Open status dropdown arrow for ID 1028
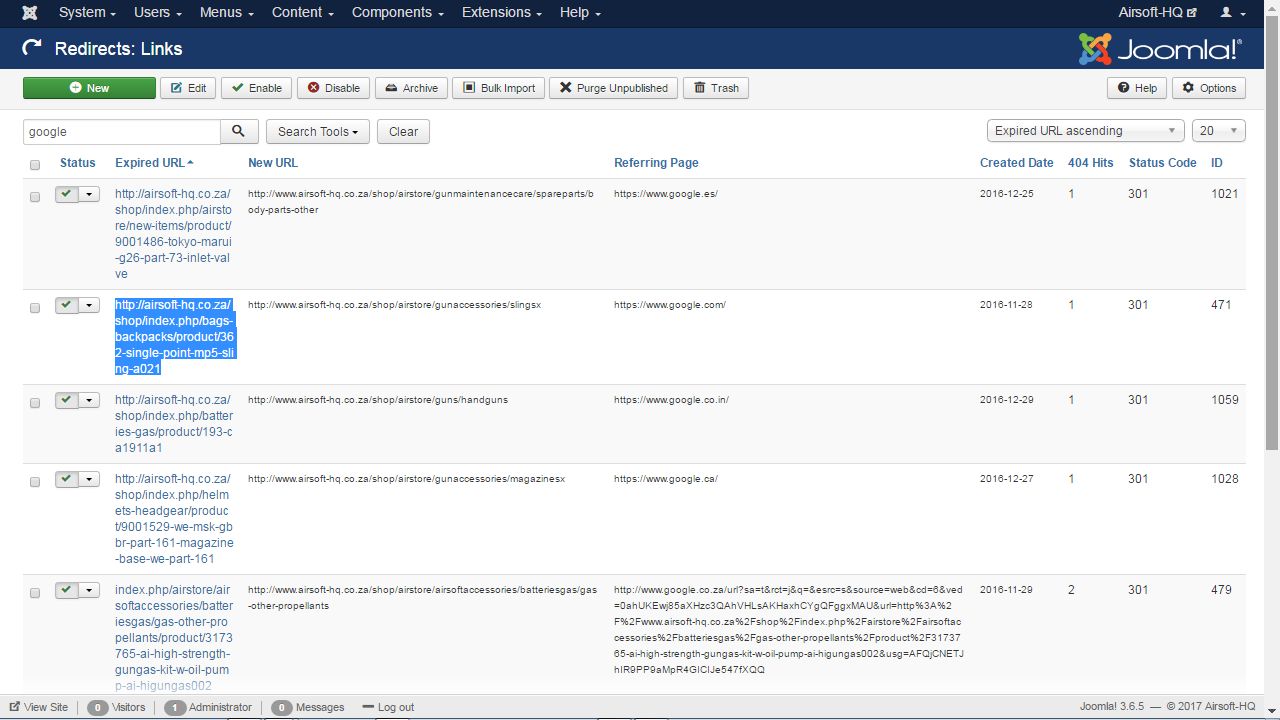 90,479
